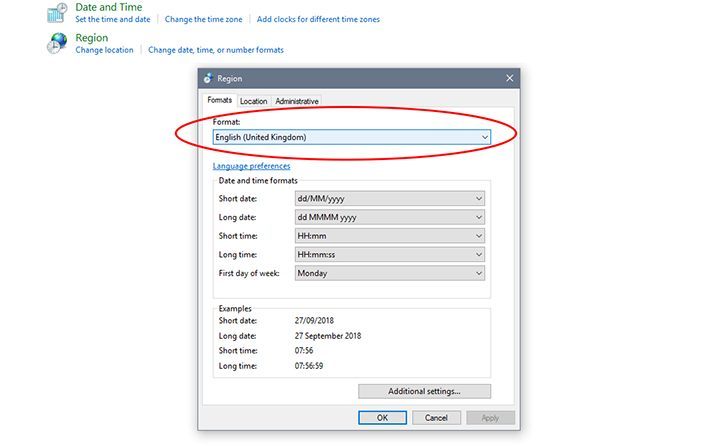The height and width of the screenshot is (446, 720).
Task: Open Change the time zone link
Action: (203, 19)
